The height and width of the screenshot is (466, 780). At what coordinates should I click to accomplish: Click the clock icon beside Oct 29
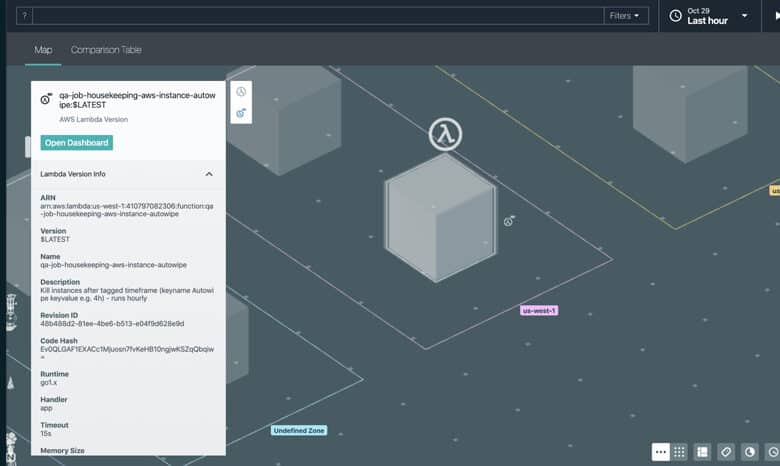tap(675, 16)
